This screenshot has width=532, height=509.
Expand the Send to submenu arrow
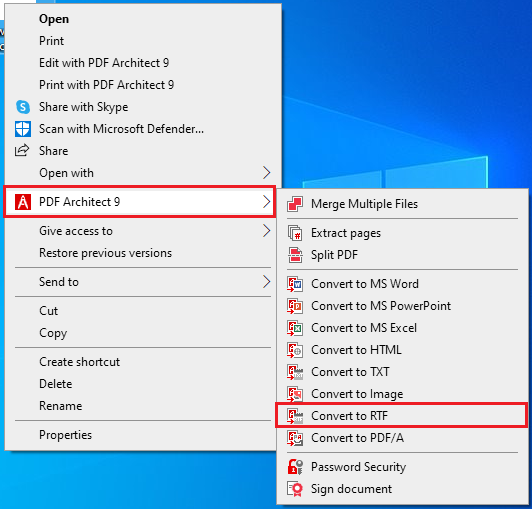coord(267,282)
